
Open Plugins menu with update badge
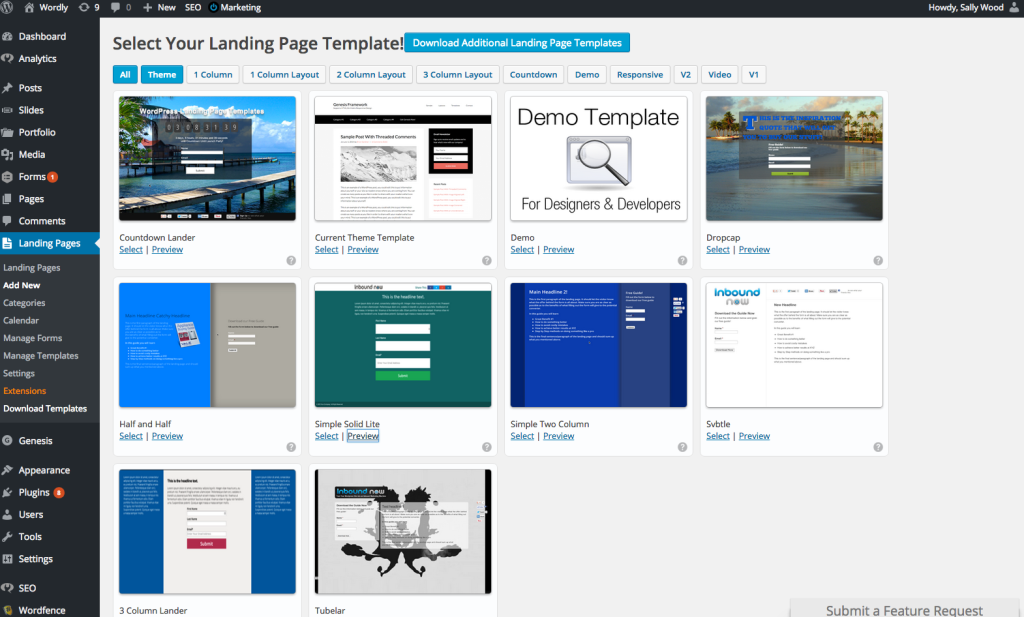tap(35, 492)
